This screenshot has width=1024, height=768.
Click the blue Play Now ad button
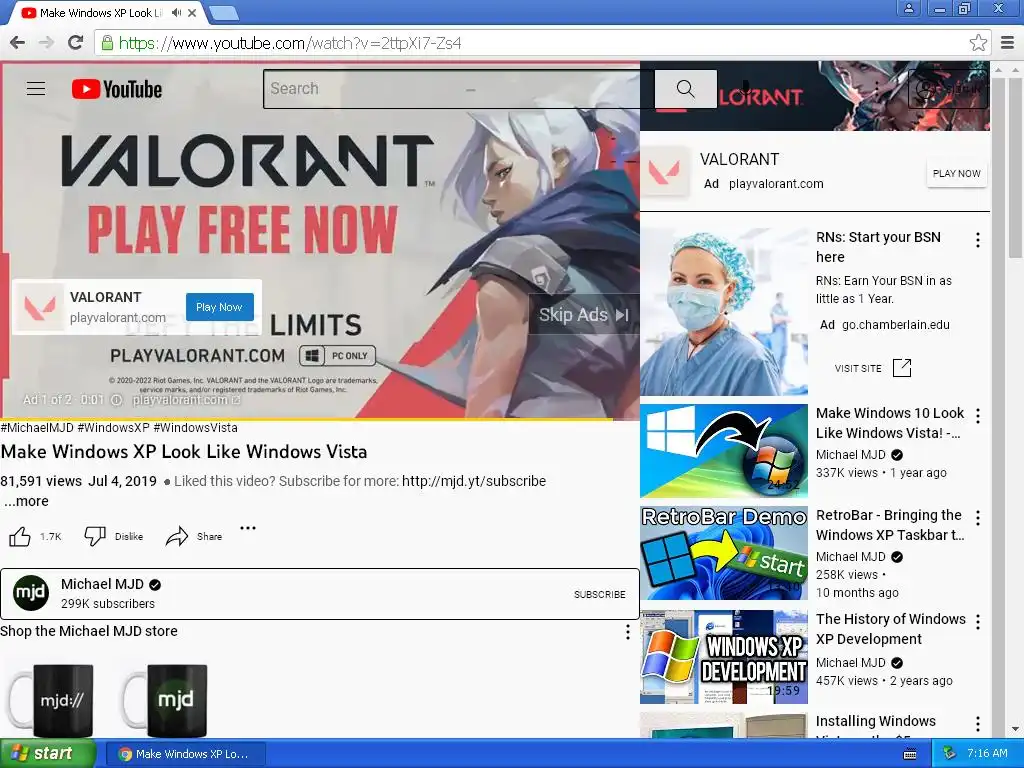point(219,307)
